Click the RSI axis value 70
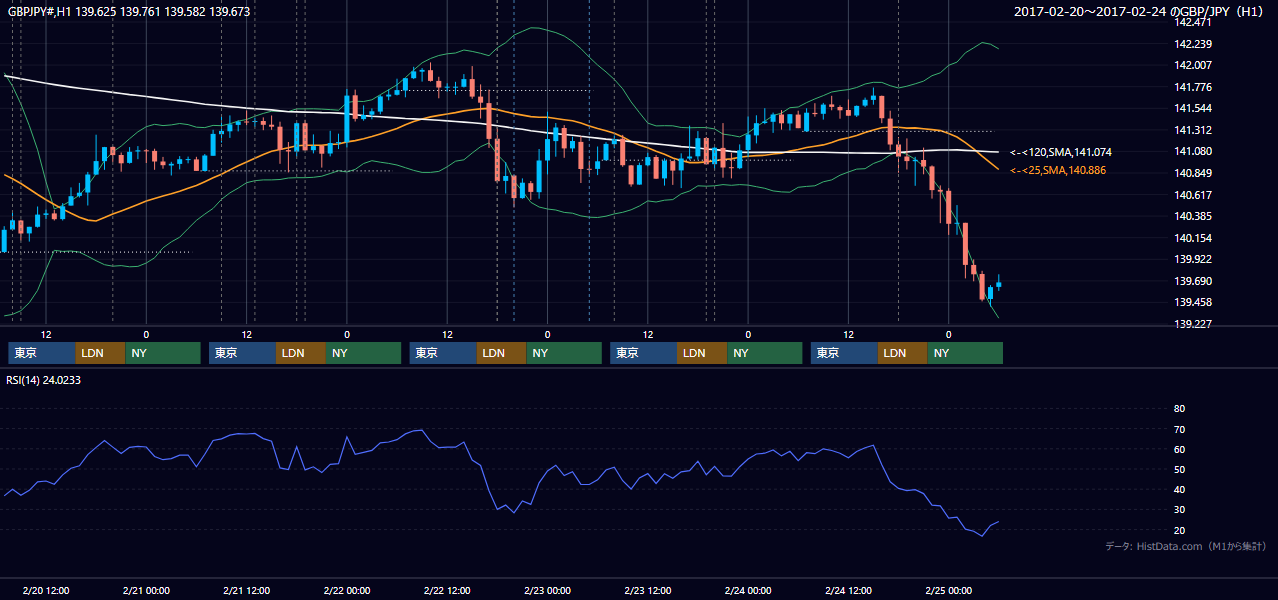The image size is (1278, 600). (x=1179, y=429)
